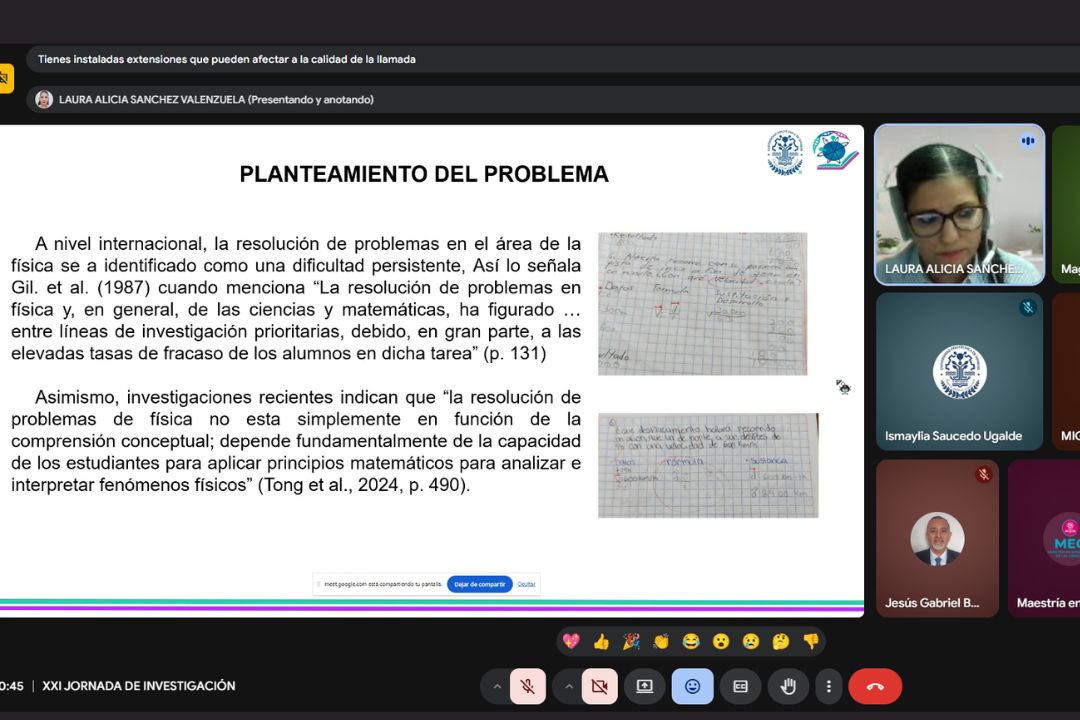Open the three-dot more options menu
This screenshot has width=1080, height=720.
(828, 686)
